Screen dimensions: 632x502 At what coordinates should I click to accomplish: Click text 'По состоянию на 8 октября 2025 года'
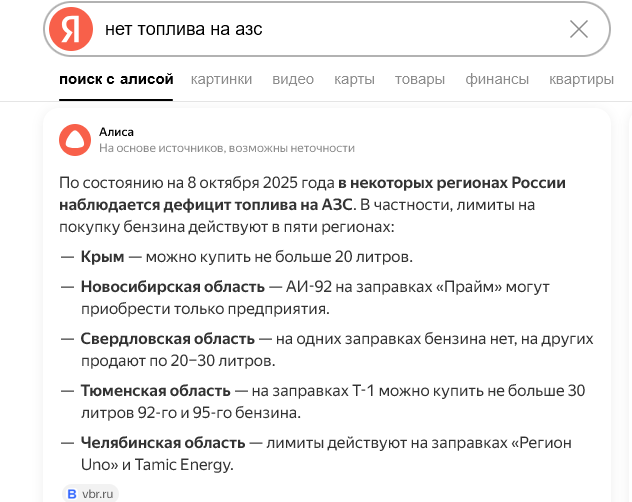pyautogui.click(x=197, y=183)
